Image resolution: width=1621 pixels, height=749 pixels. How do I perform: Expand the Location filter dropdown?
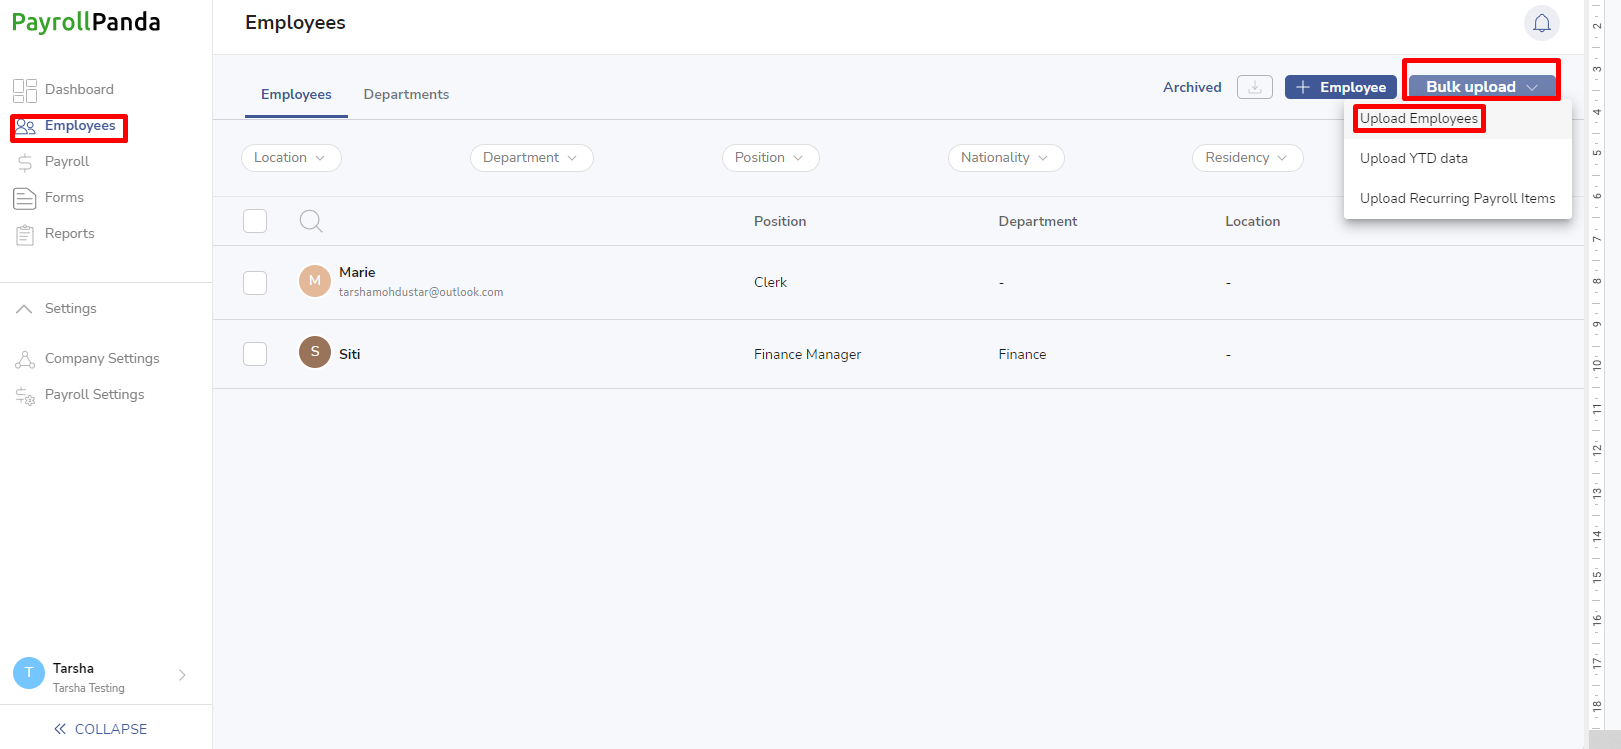[291, 158]
